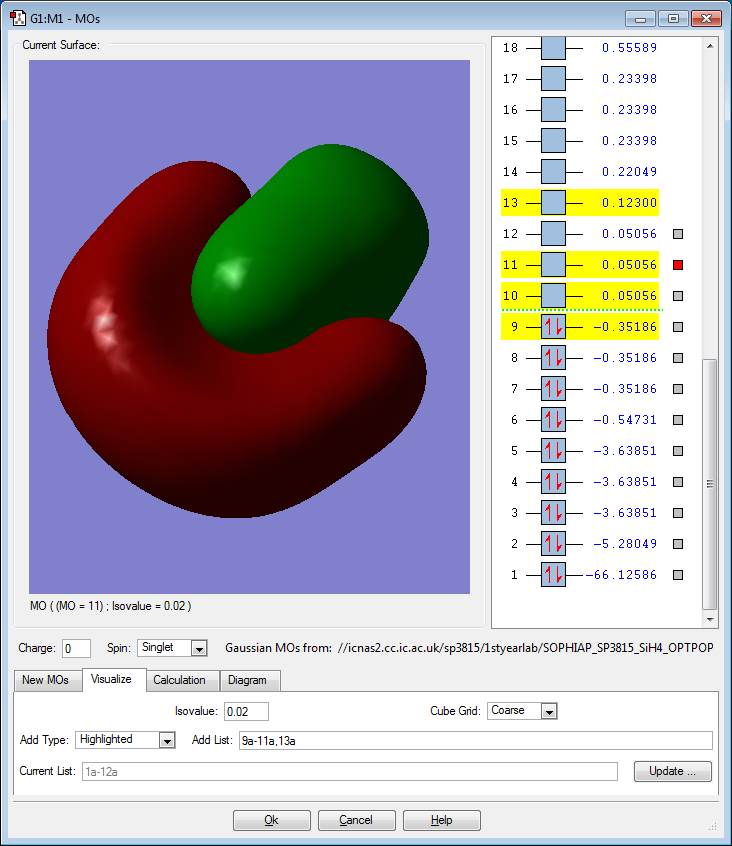Select the highlighted orbital box for MO 13

click(x=553, y=203)
